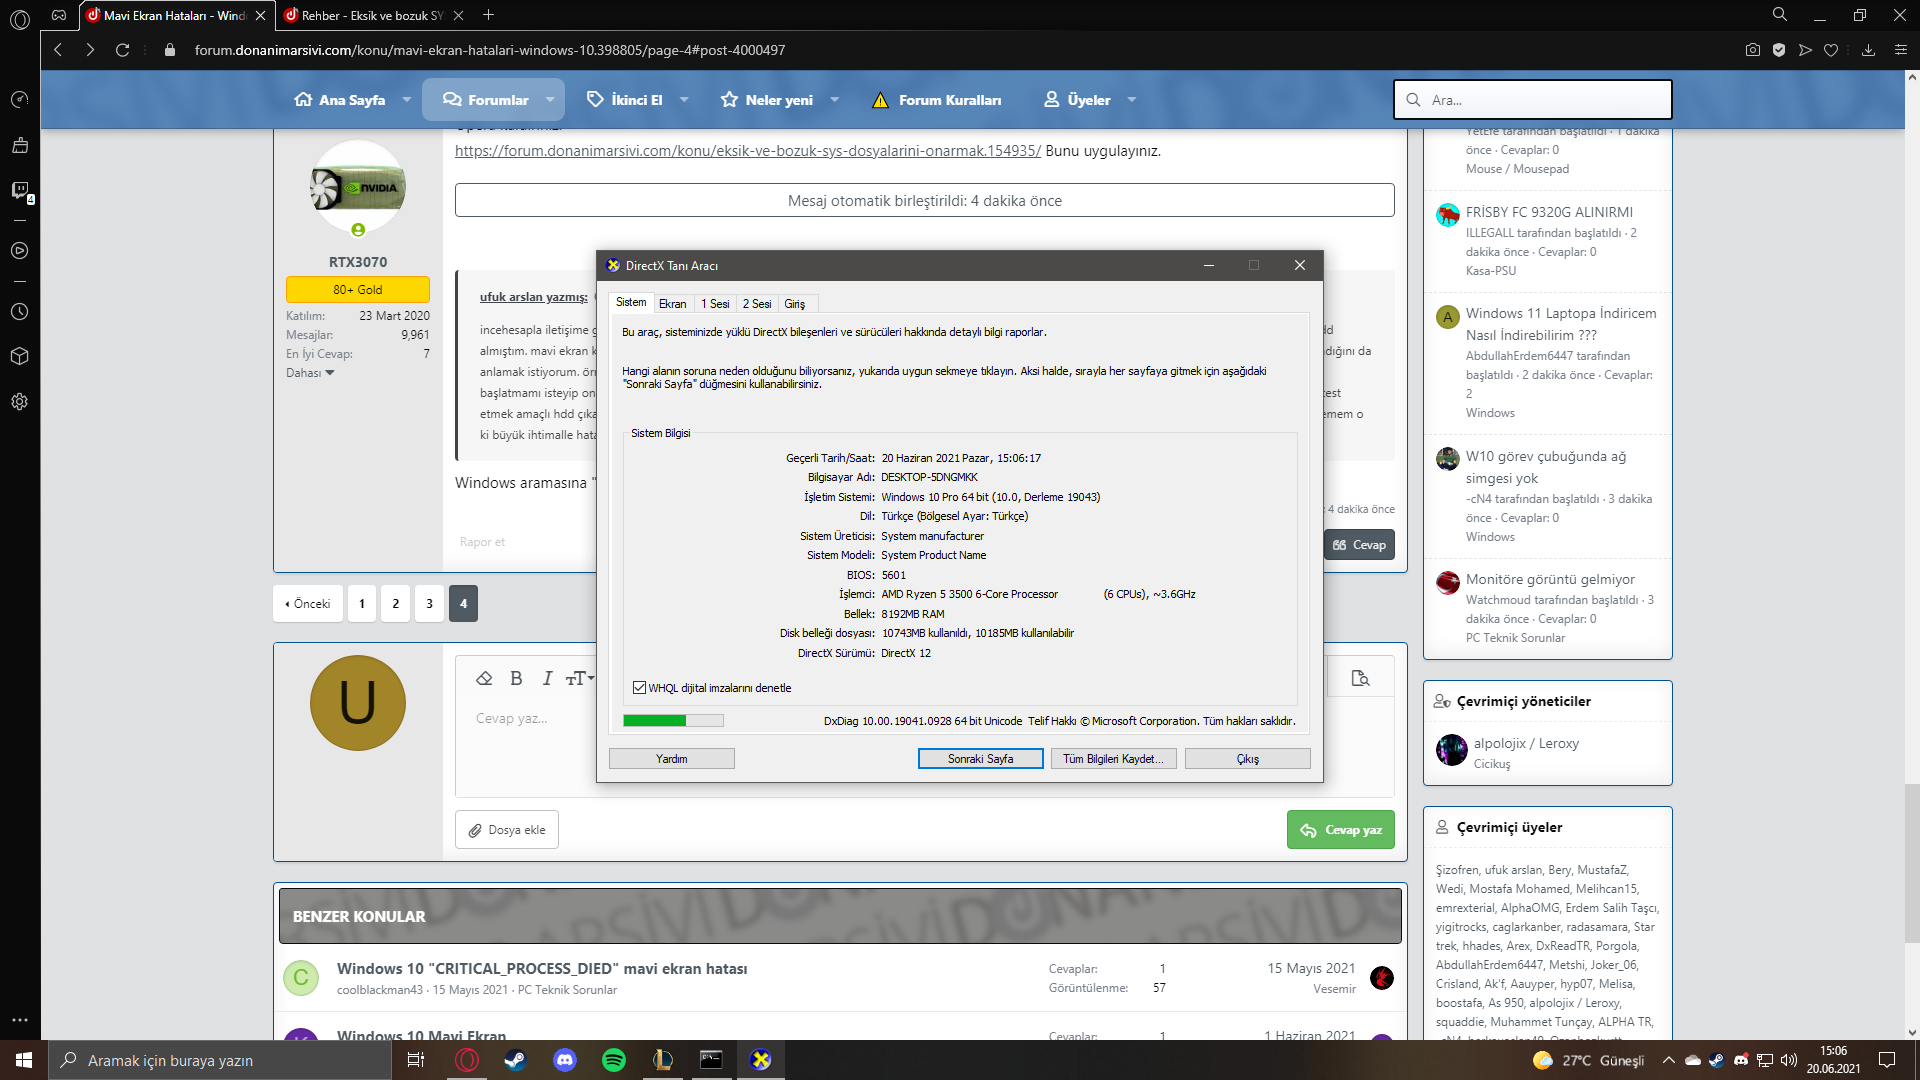Toggle the WHQL dijital imzalarını denetle checkbox
Image resolution: width=1920 pixels, height=1080 pixels.
point(639,688)
